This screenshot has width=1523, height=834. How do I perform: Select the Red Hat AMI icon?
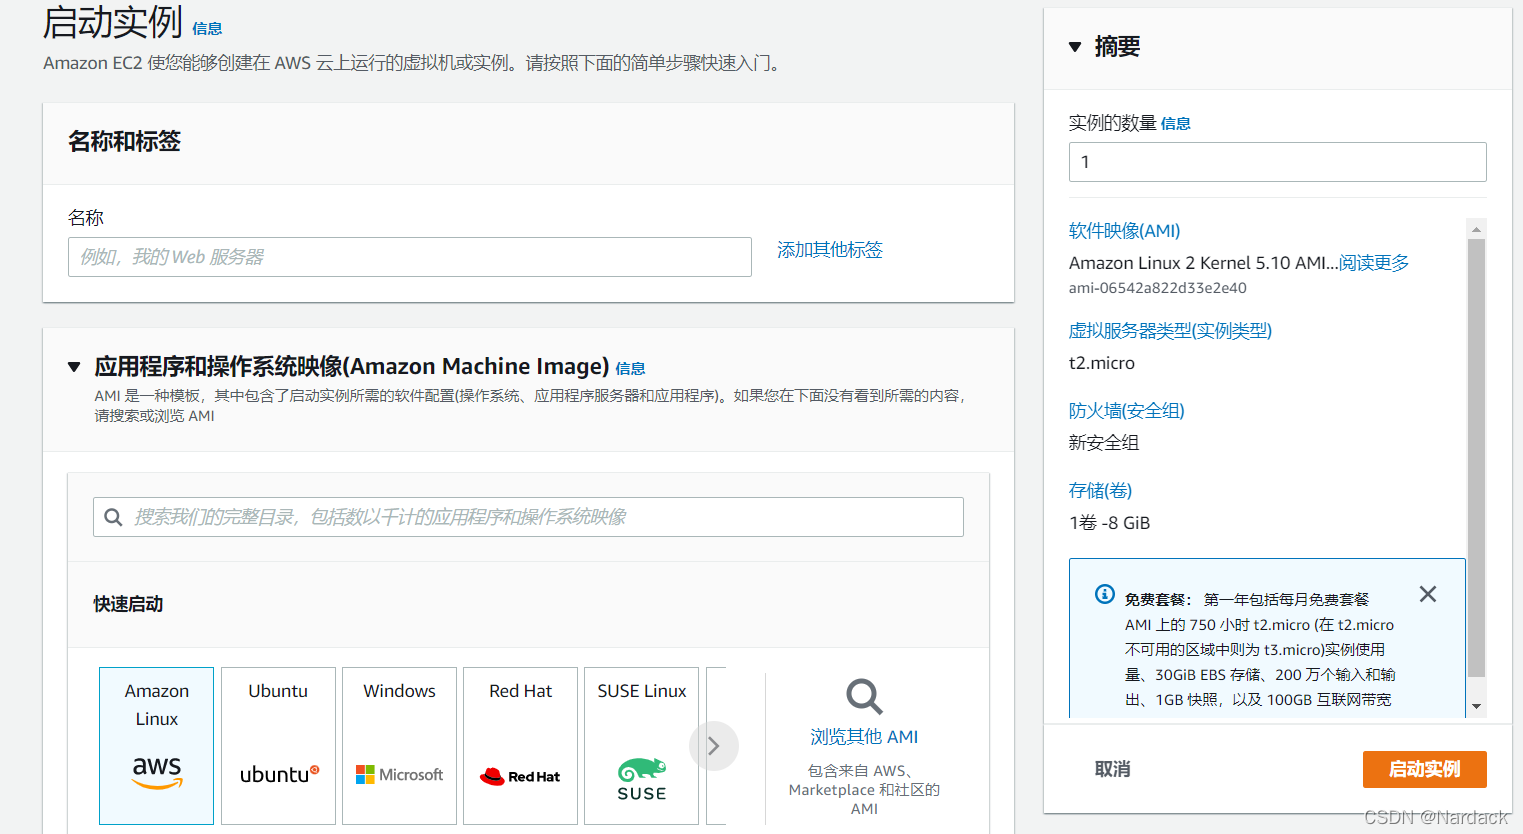coord(520,775)
